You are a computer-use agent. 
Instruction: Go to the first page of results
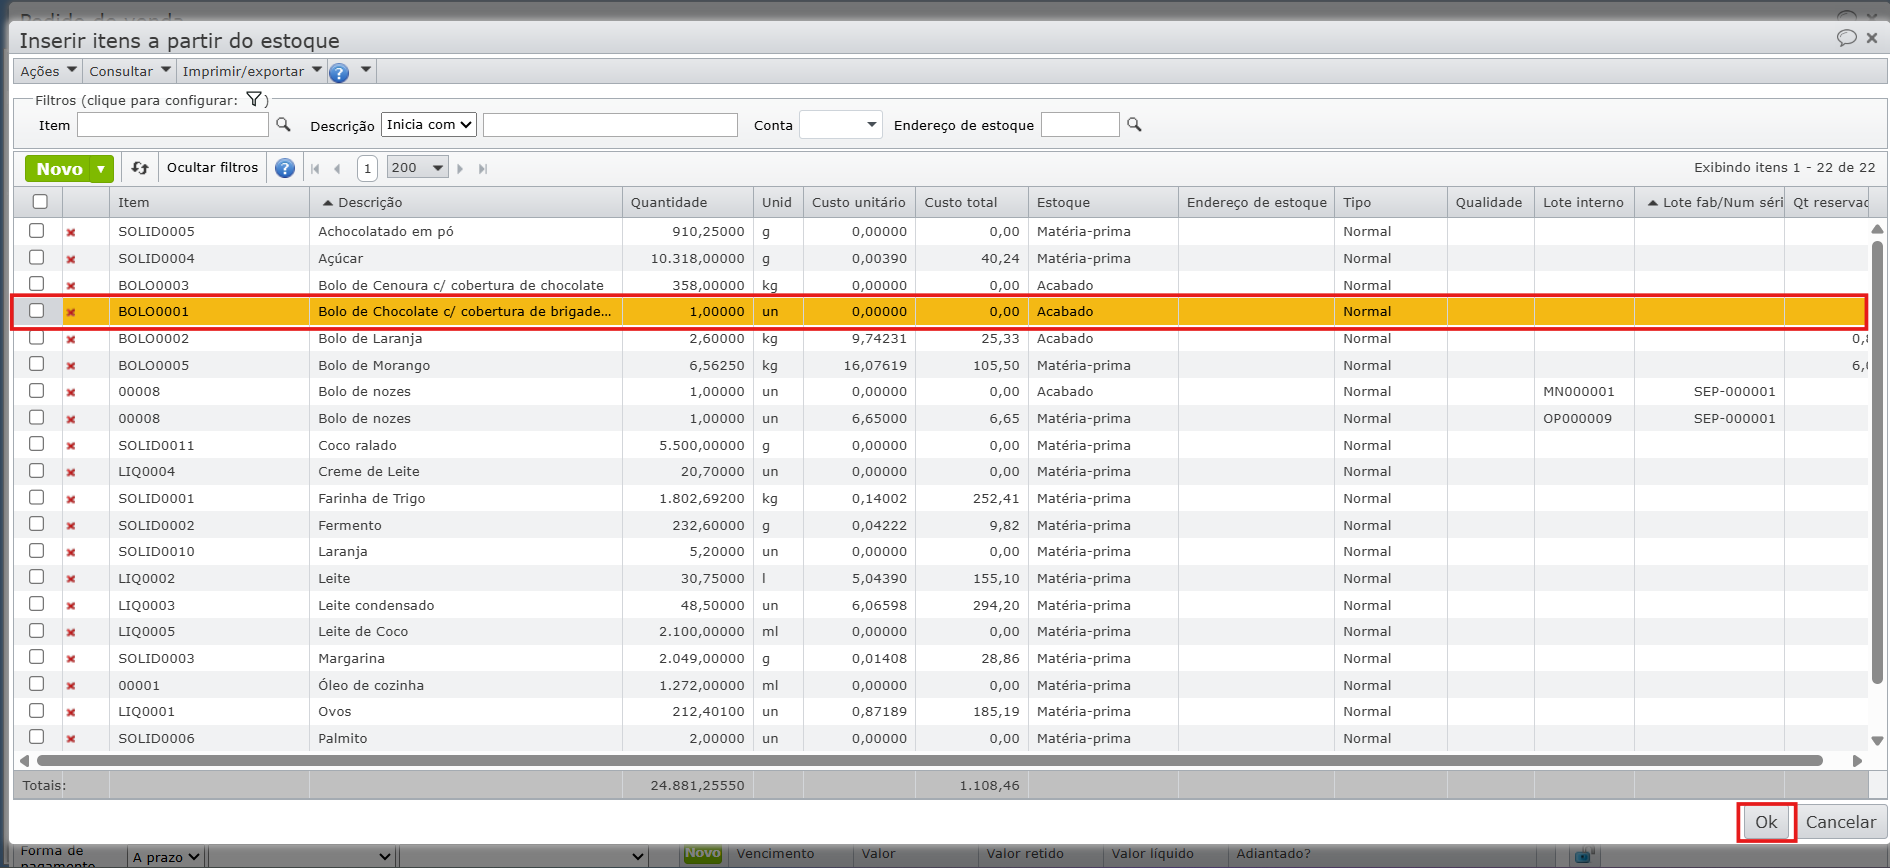coord(316,169)
